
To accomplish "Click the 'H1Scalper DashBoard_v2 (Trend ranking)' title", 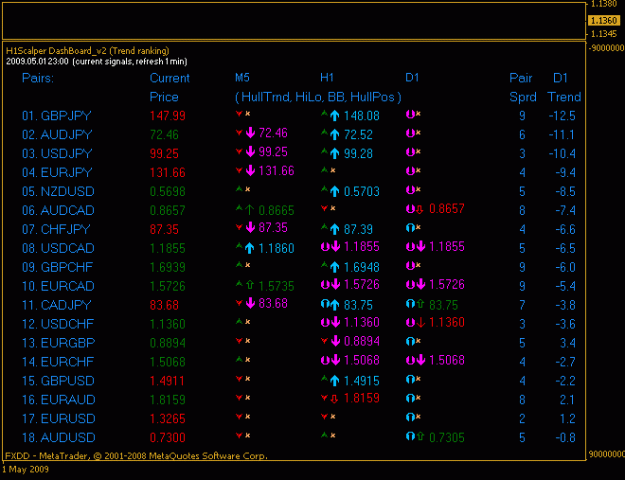I will click(88, 51).
